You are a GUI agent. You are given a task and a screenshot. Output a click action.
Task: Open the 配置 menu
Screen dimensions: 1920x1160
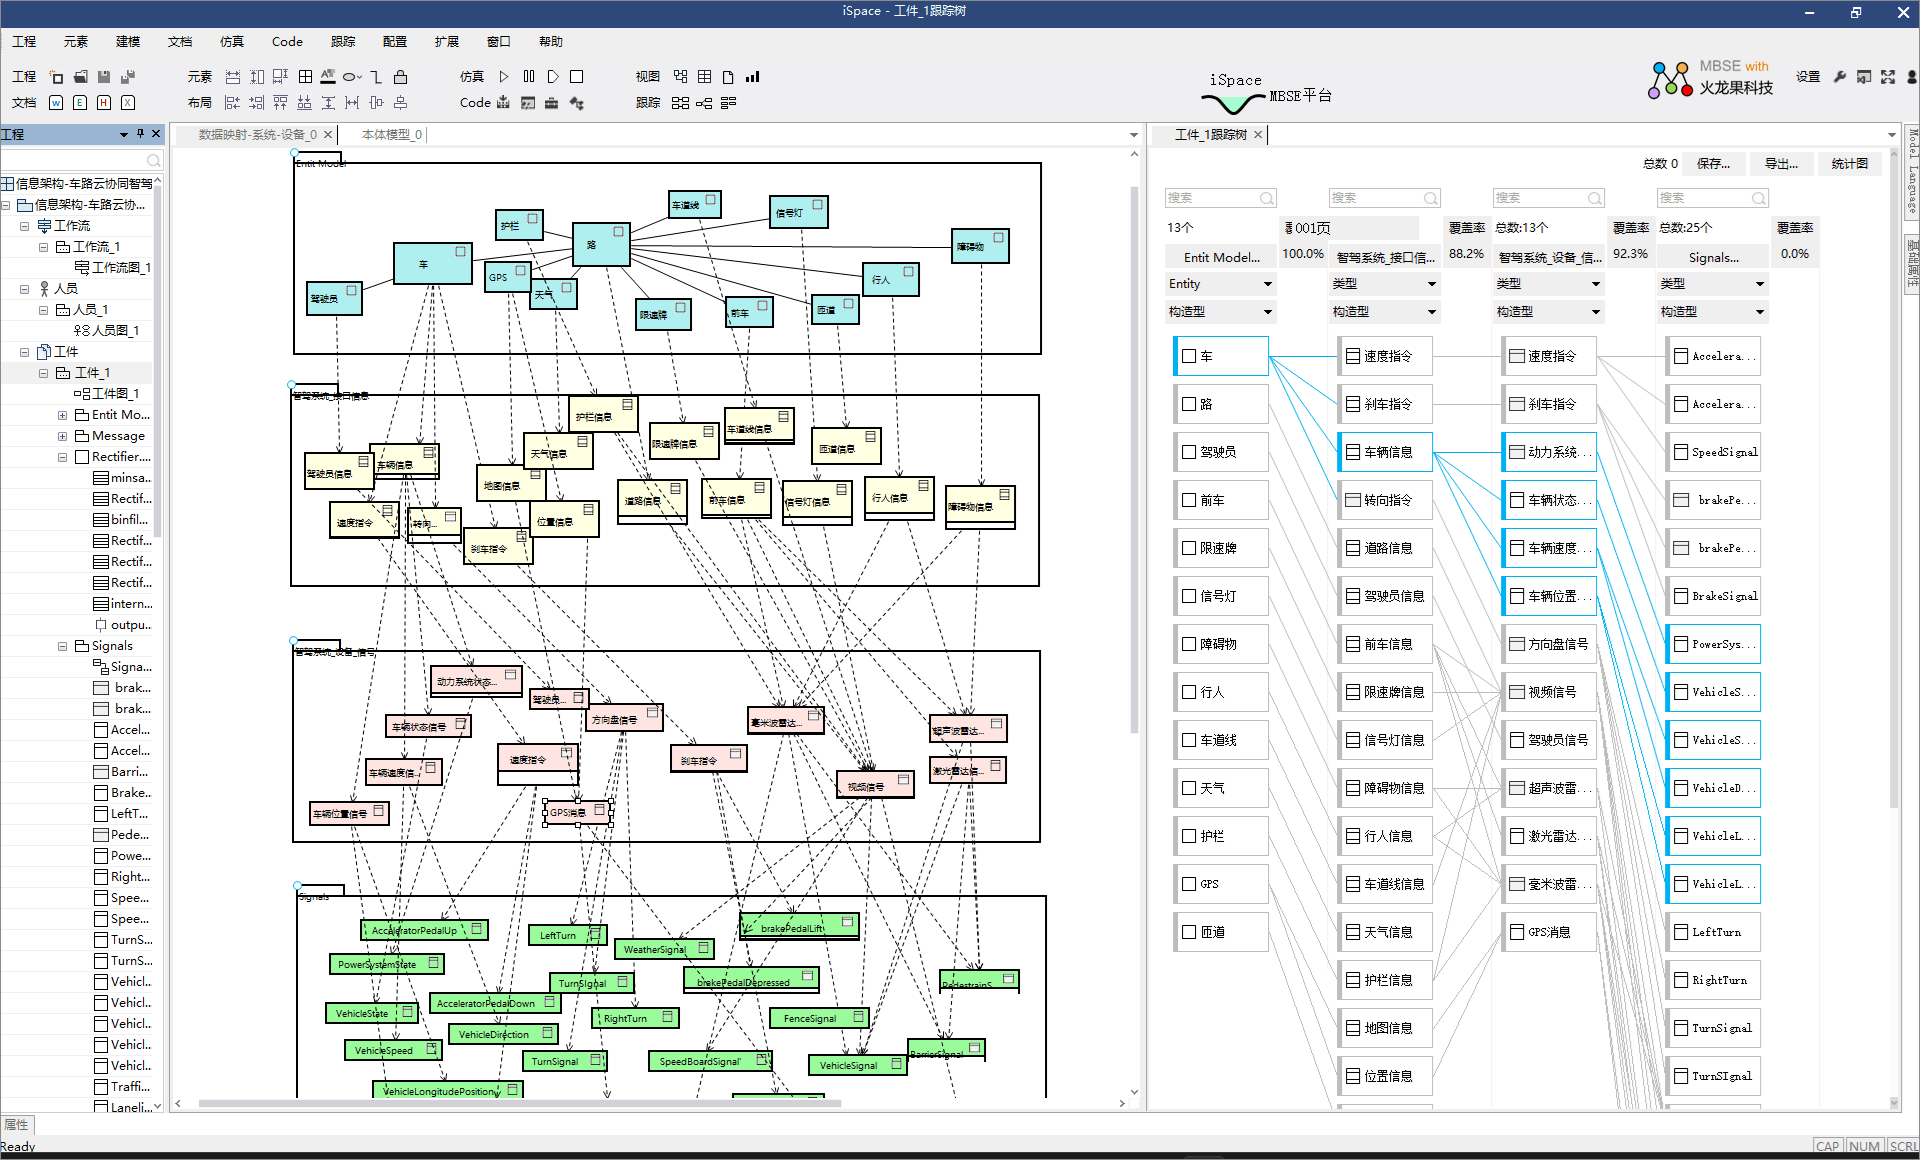pos(395,41)
